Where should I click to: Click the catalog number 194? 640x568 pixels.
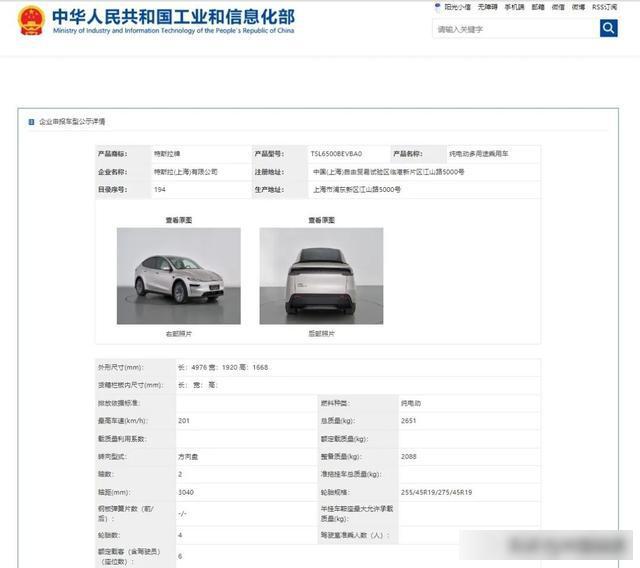click(x=160, y=189)
